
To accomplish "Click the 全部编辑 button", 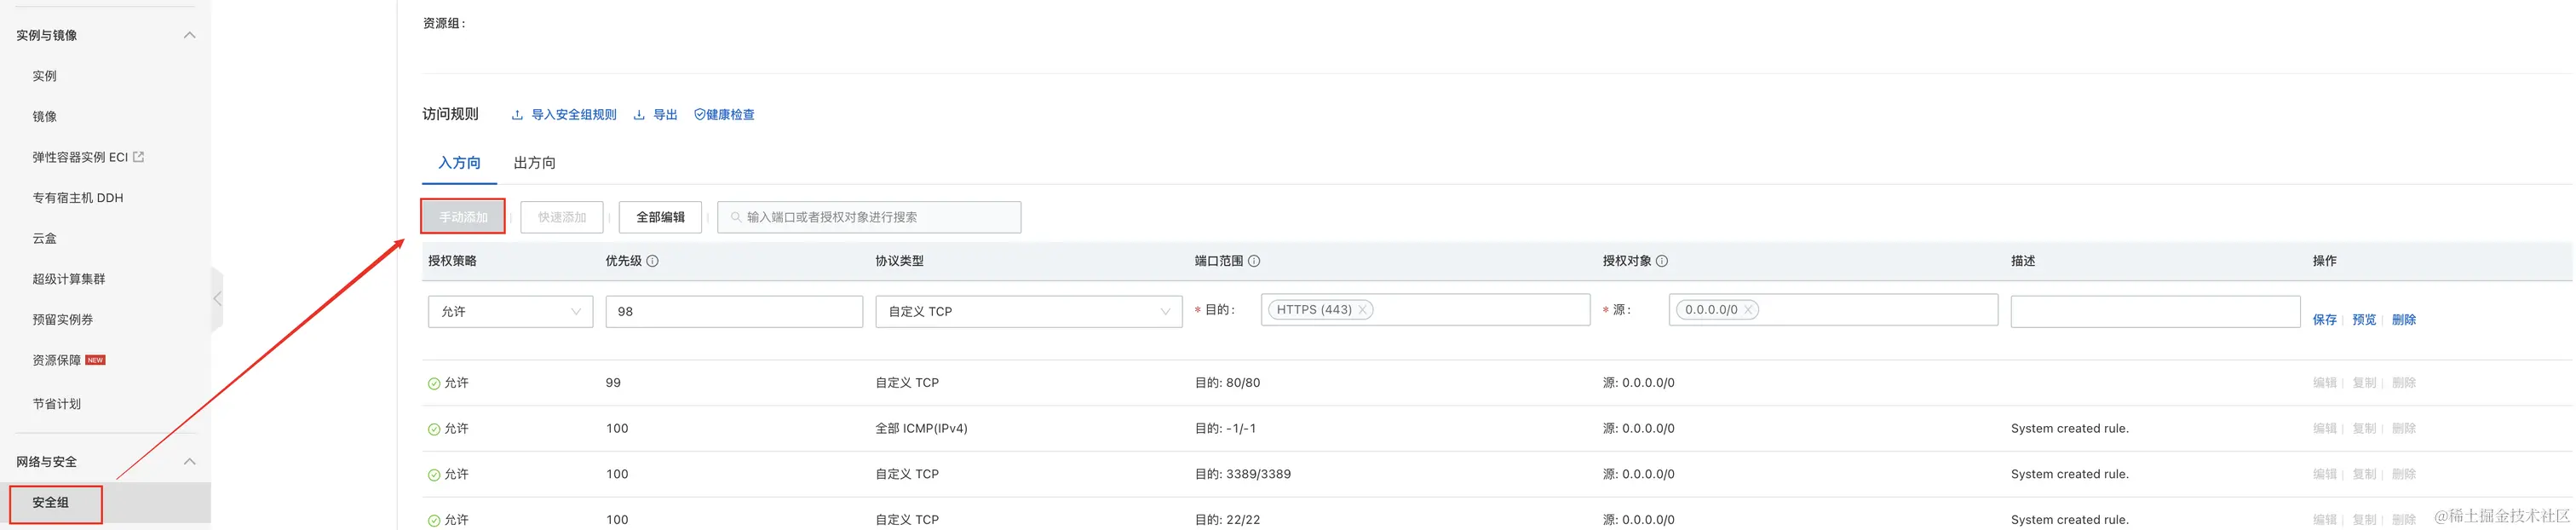I will (x=660, y=217).
